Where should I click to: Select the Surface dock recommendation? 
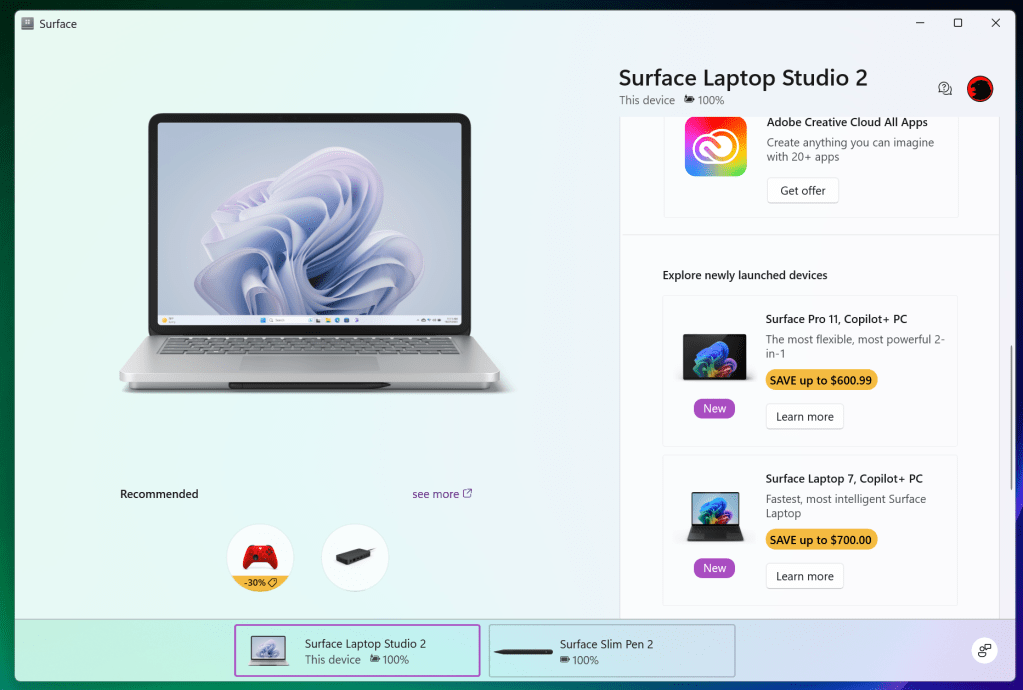click(x=355, y=558)
